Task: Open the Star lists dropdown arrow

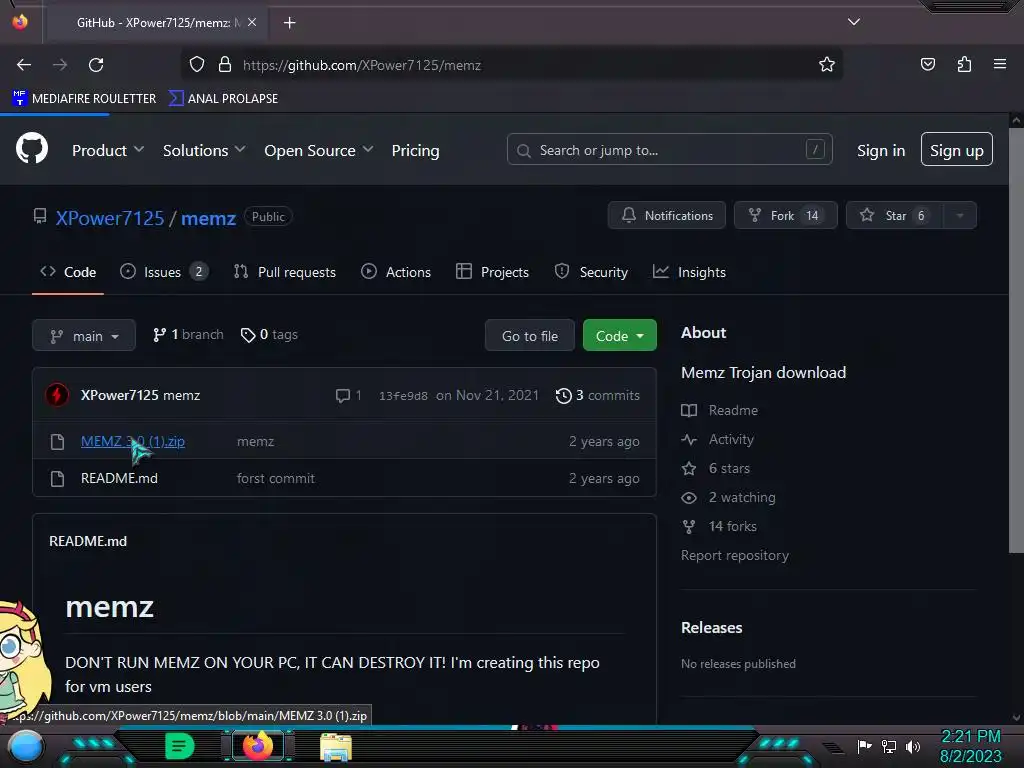Action: click(959, 216)
